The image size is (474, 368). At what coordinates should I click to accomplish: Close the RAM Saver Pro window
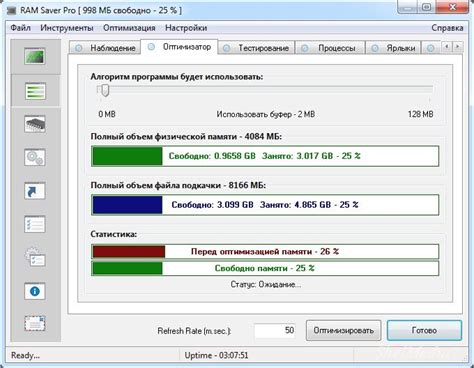coord(452,7)
